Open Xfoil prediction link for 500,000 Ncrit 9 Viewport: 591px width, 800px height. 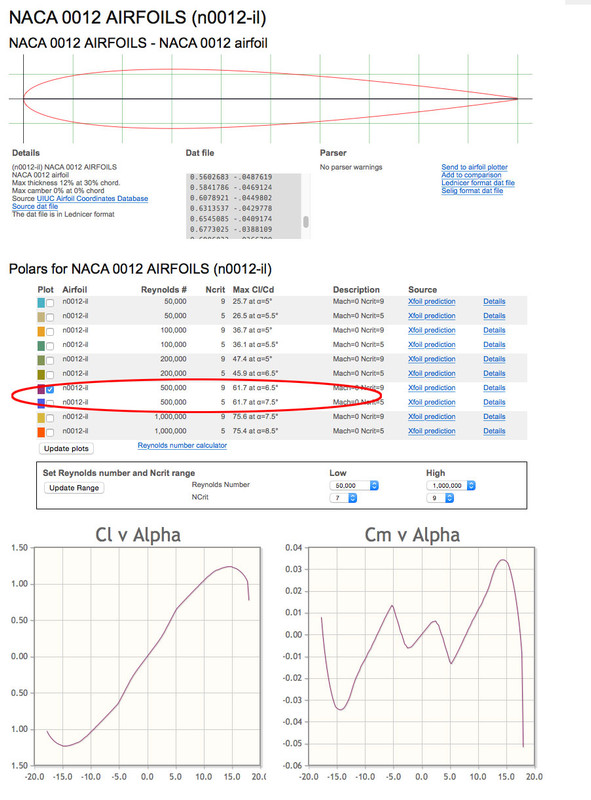(x=432, y=388)
